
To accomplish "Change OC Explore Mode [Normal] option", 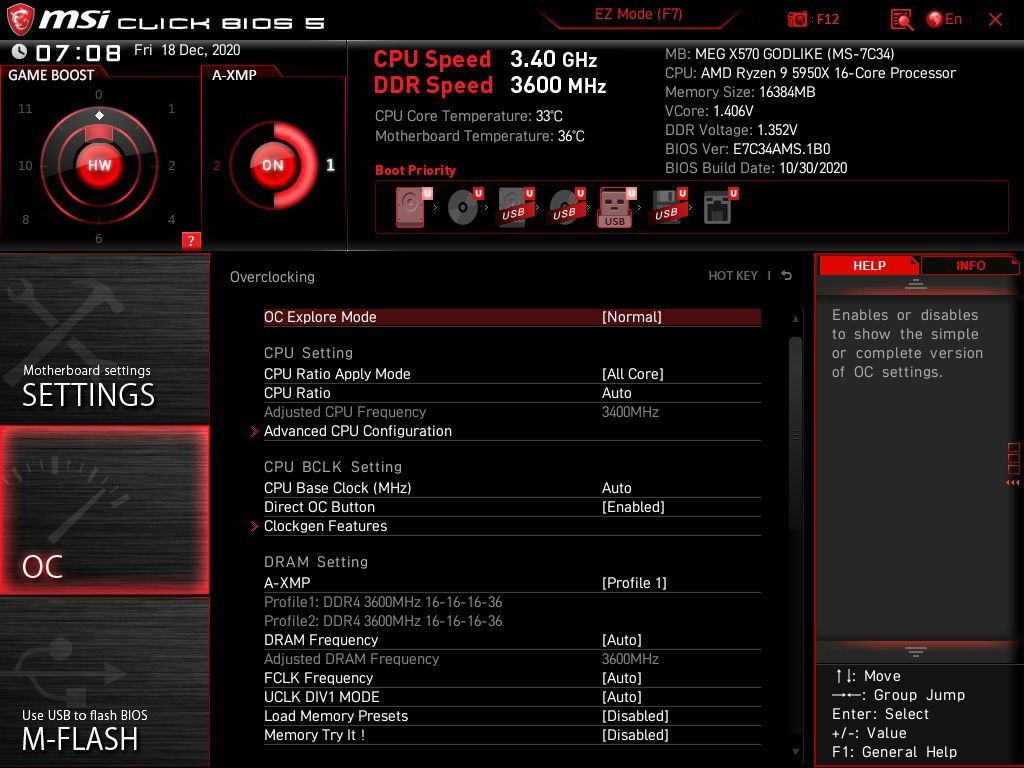I will pyautogui.click(x=512, y=317).
